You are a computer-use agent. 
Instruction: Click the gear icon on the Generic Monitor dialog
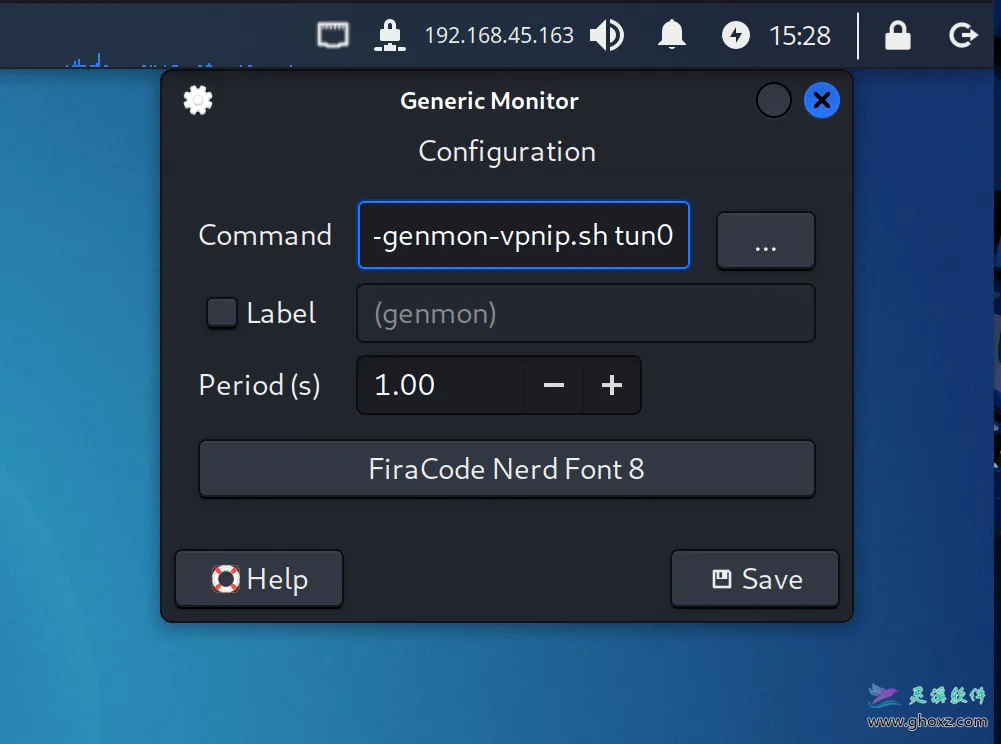[197, 100]
